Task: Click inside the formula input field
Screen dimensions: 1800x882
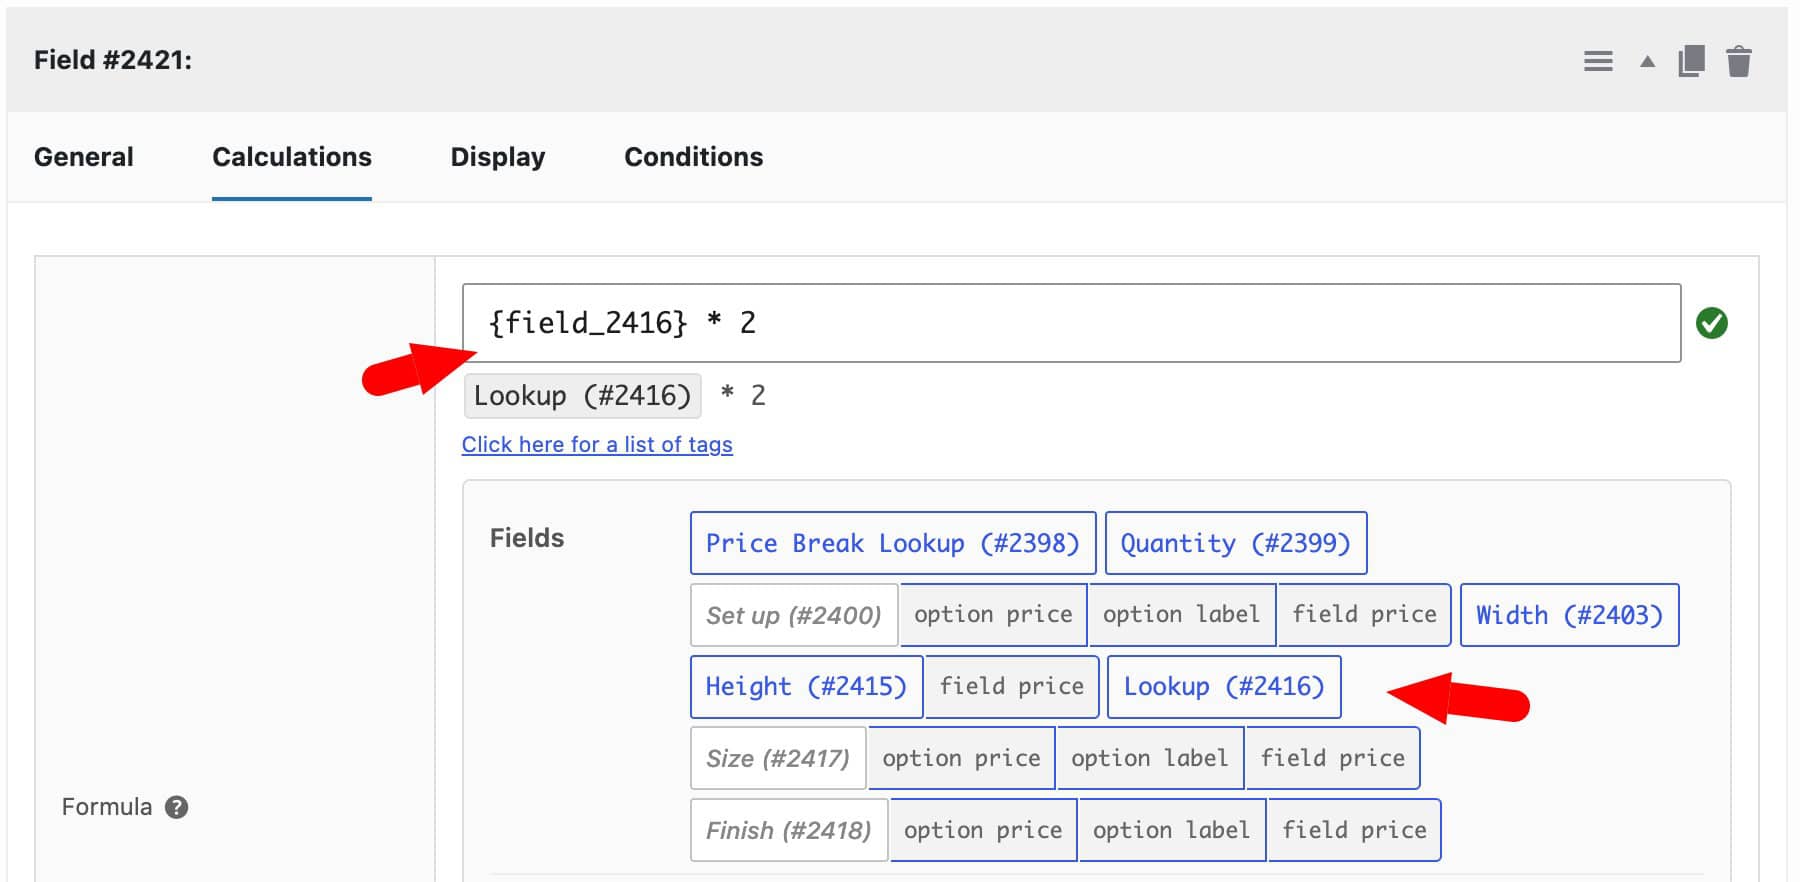Action: point(1071,323)
